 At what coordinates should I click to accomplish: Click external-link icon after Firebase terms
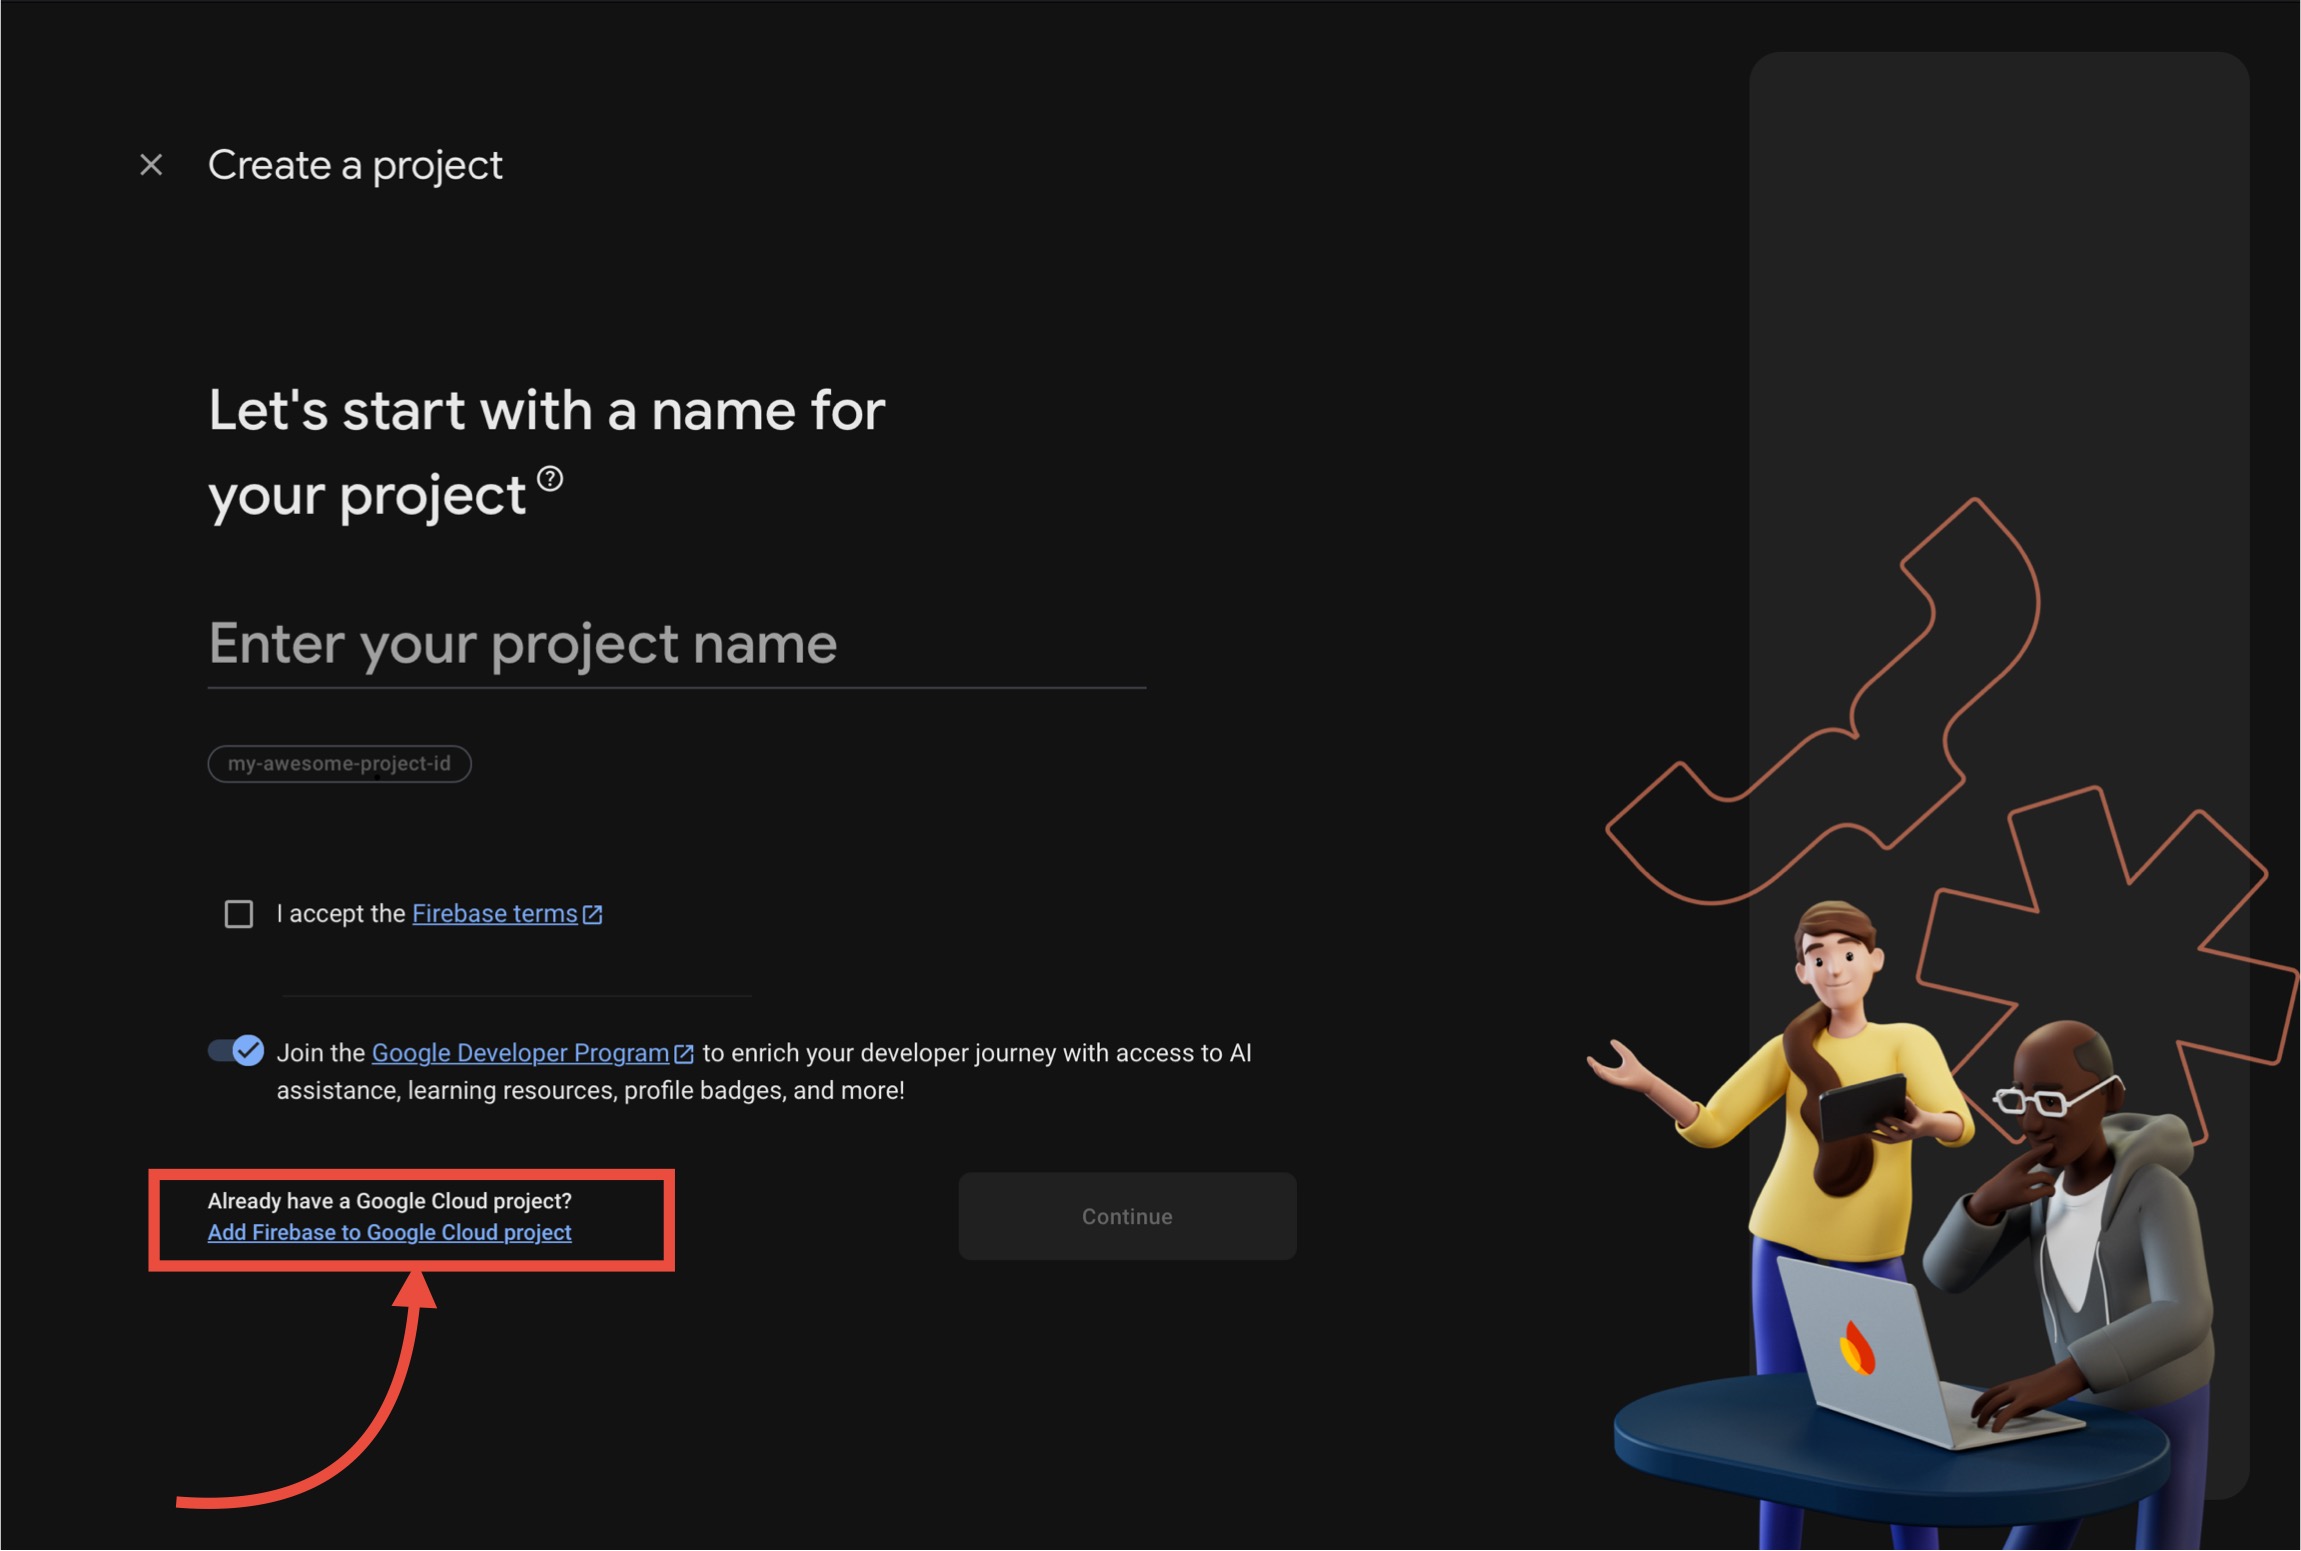click(593, 914)
